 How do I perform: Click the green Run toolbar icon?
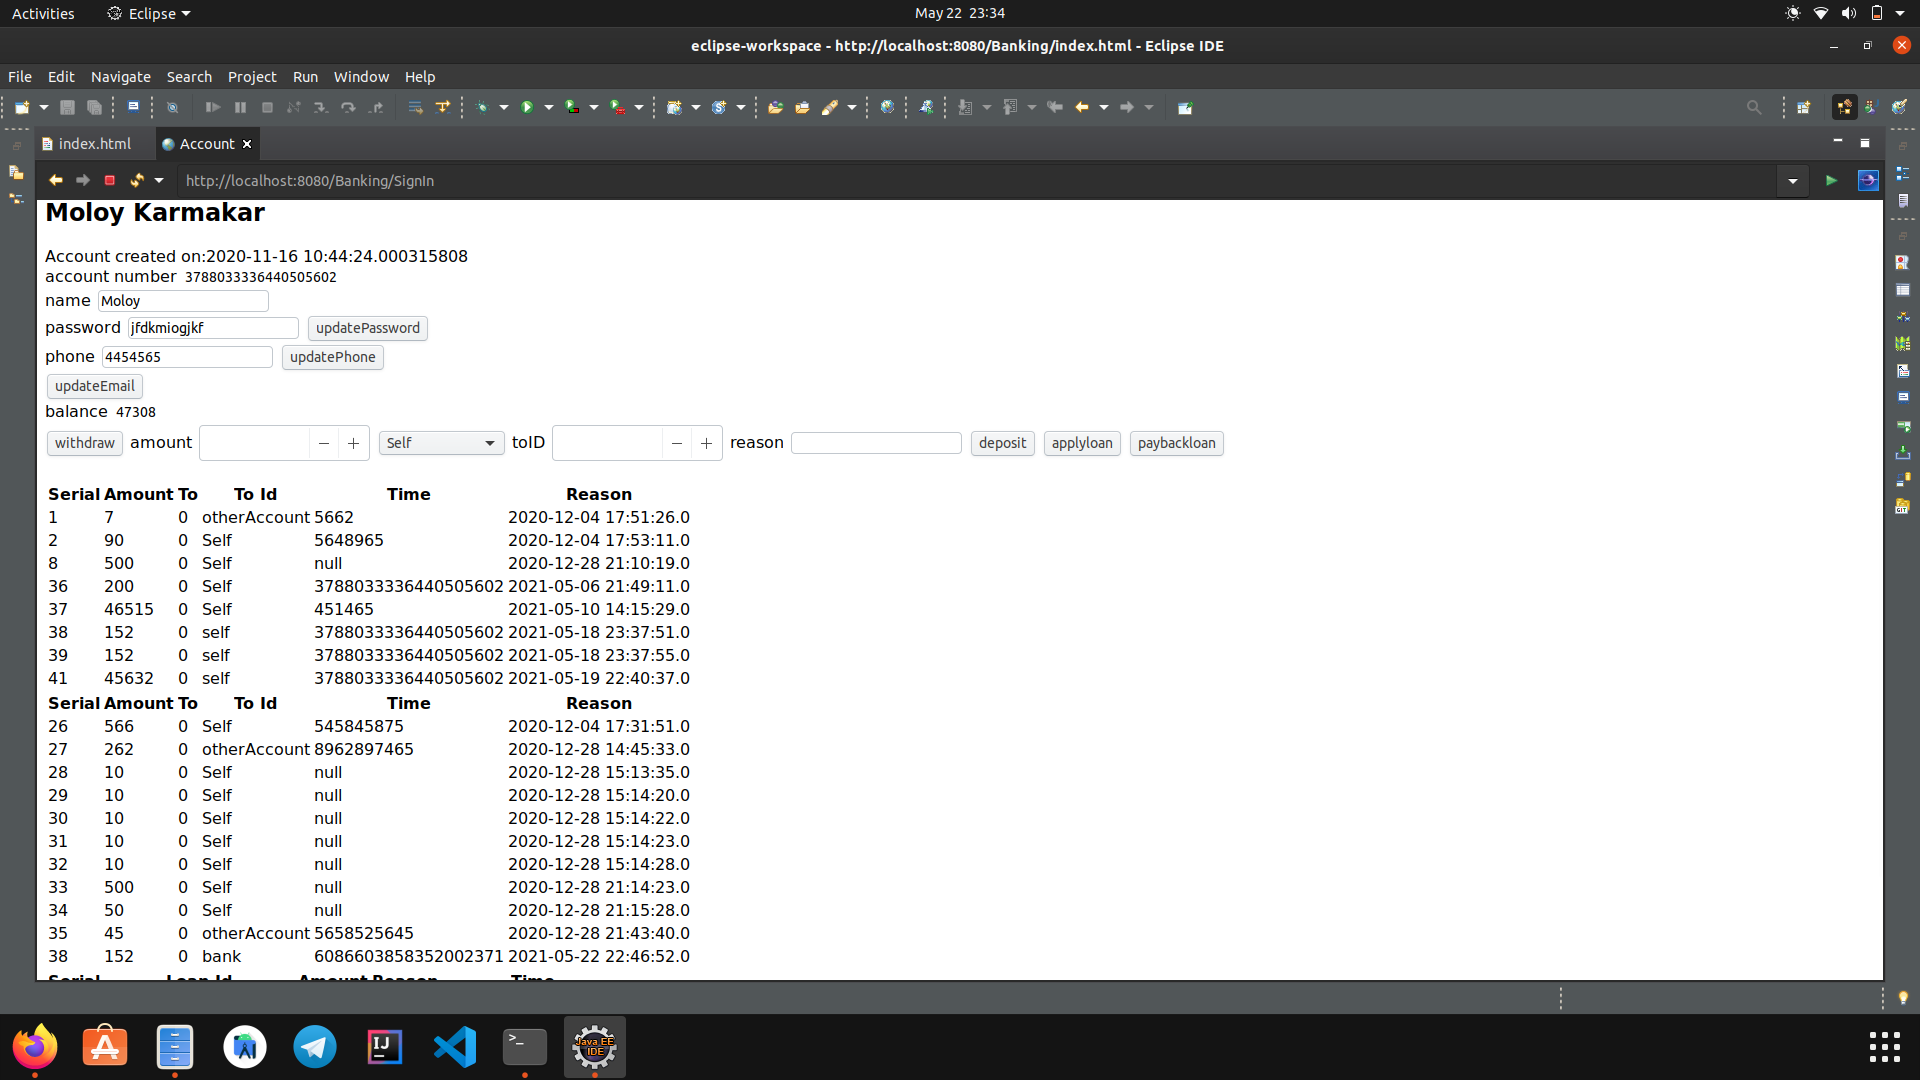[x=527, y=107]
